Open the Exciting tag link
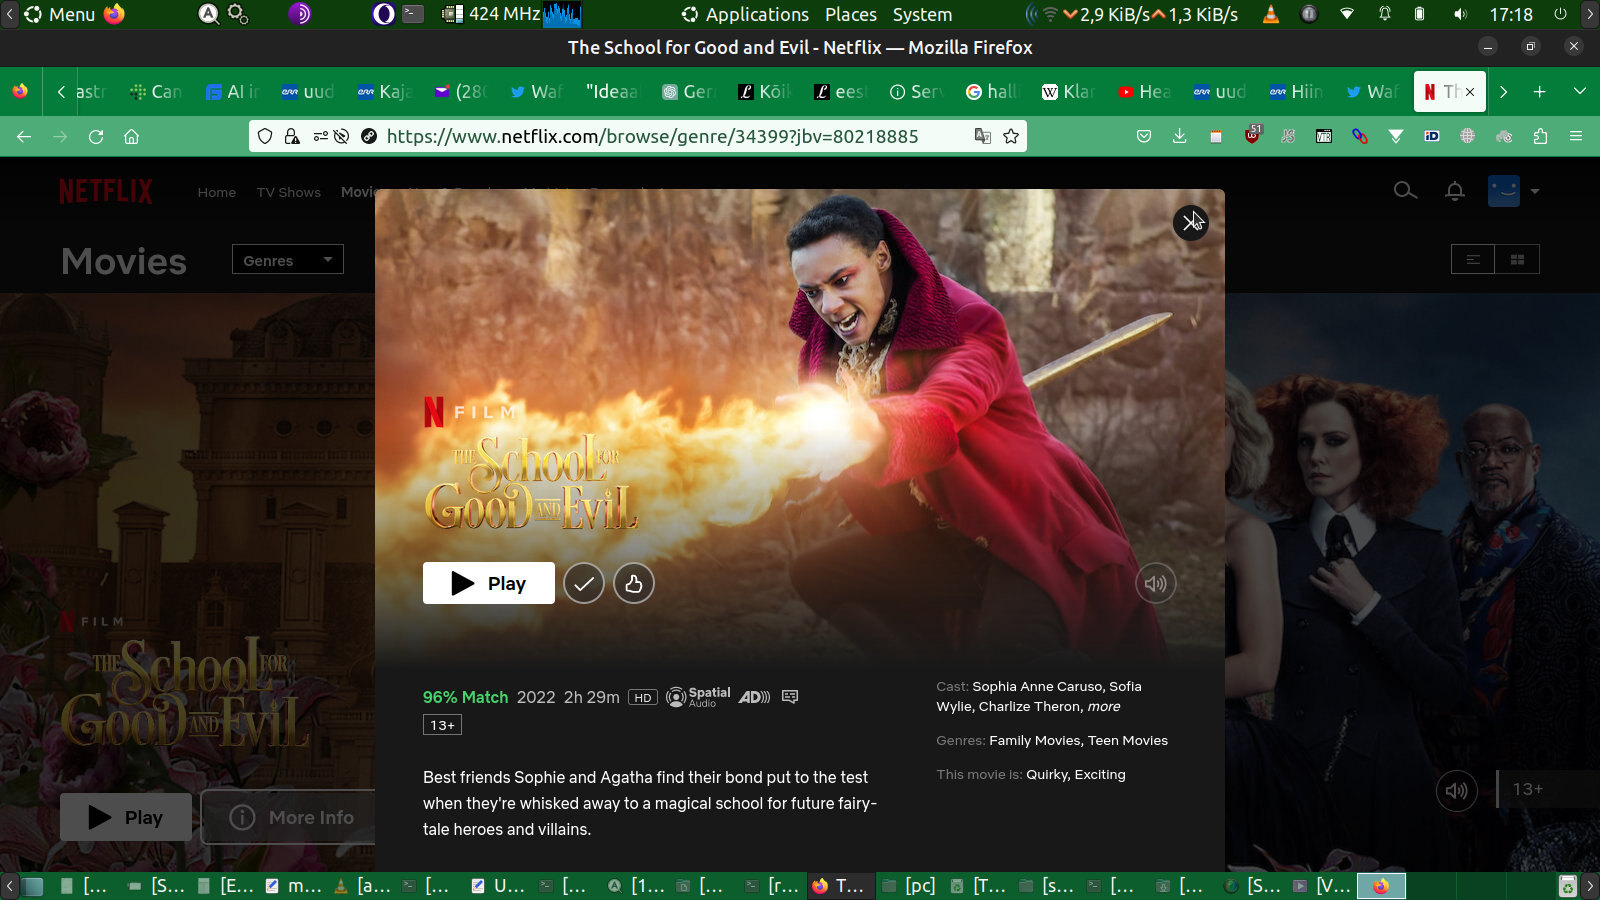1600x900 pixels. coord(1100,774)
